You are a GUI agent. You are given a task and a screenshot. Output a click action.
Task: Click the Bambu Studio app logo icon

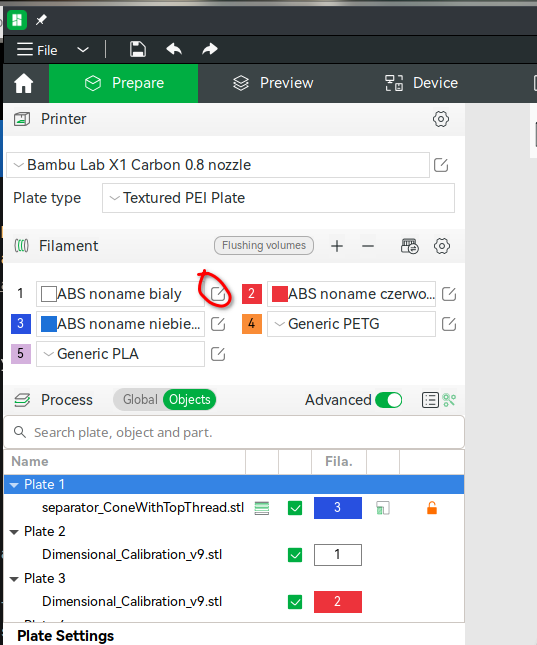[17, 20]
